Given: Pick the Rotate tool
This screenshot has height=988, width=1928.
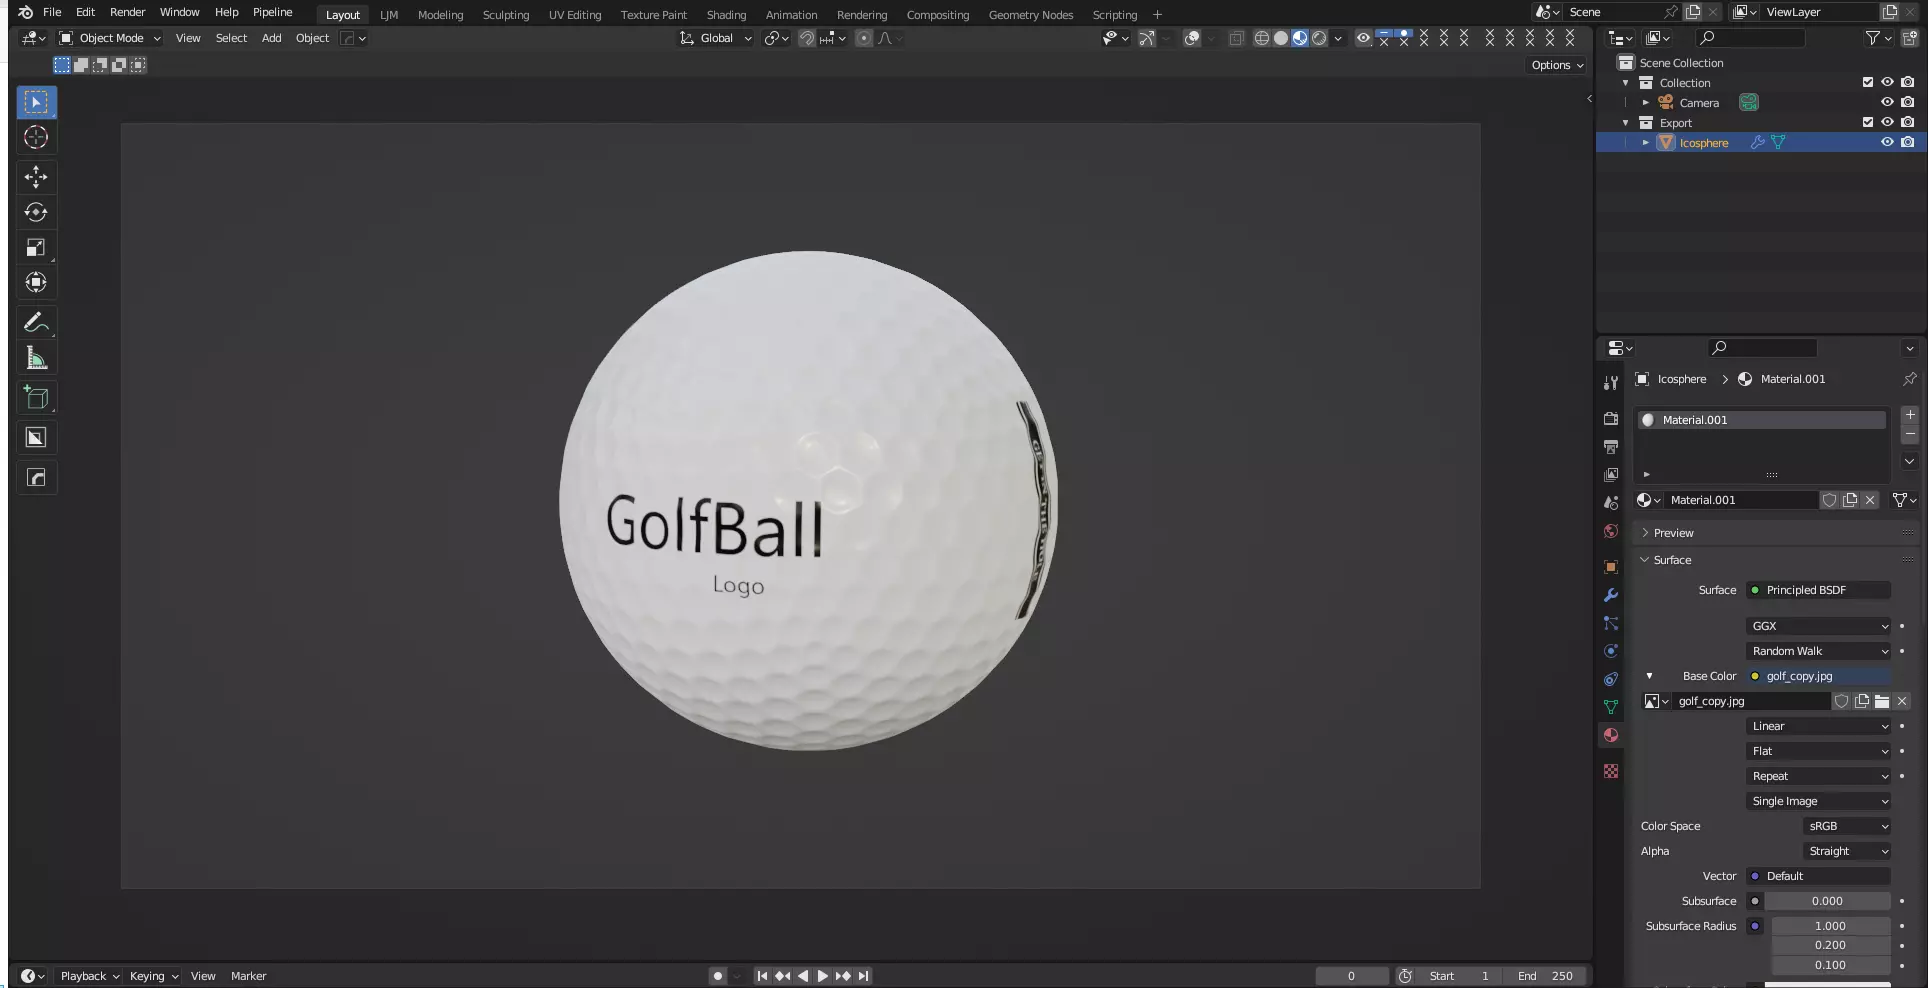Looking at the screenshot, I should tap(36, 212).
